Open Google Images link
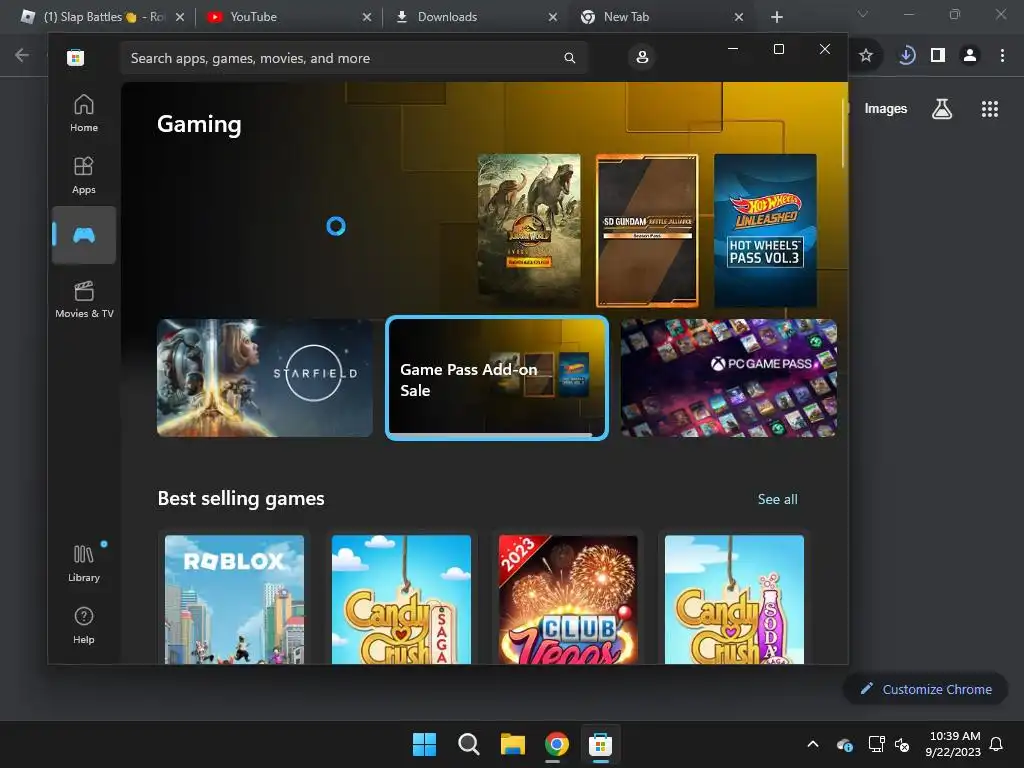The width and height of the screenshot is (1024, 768). [x=886, y=109]
